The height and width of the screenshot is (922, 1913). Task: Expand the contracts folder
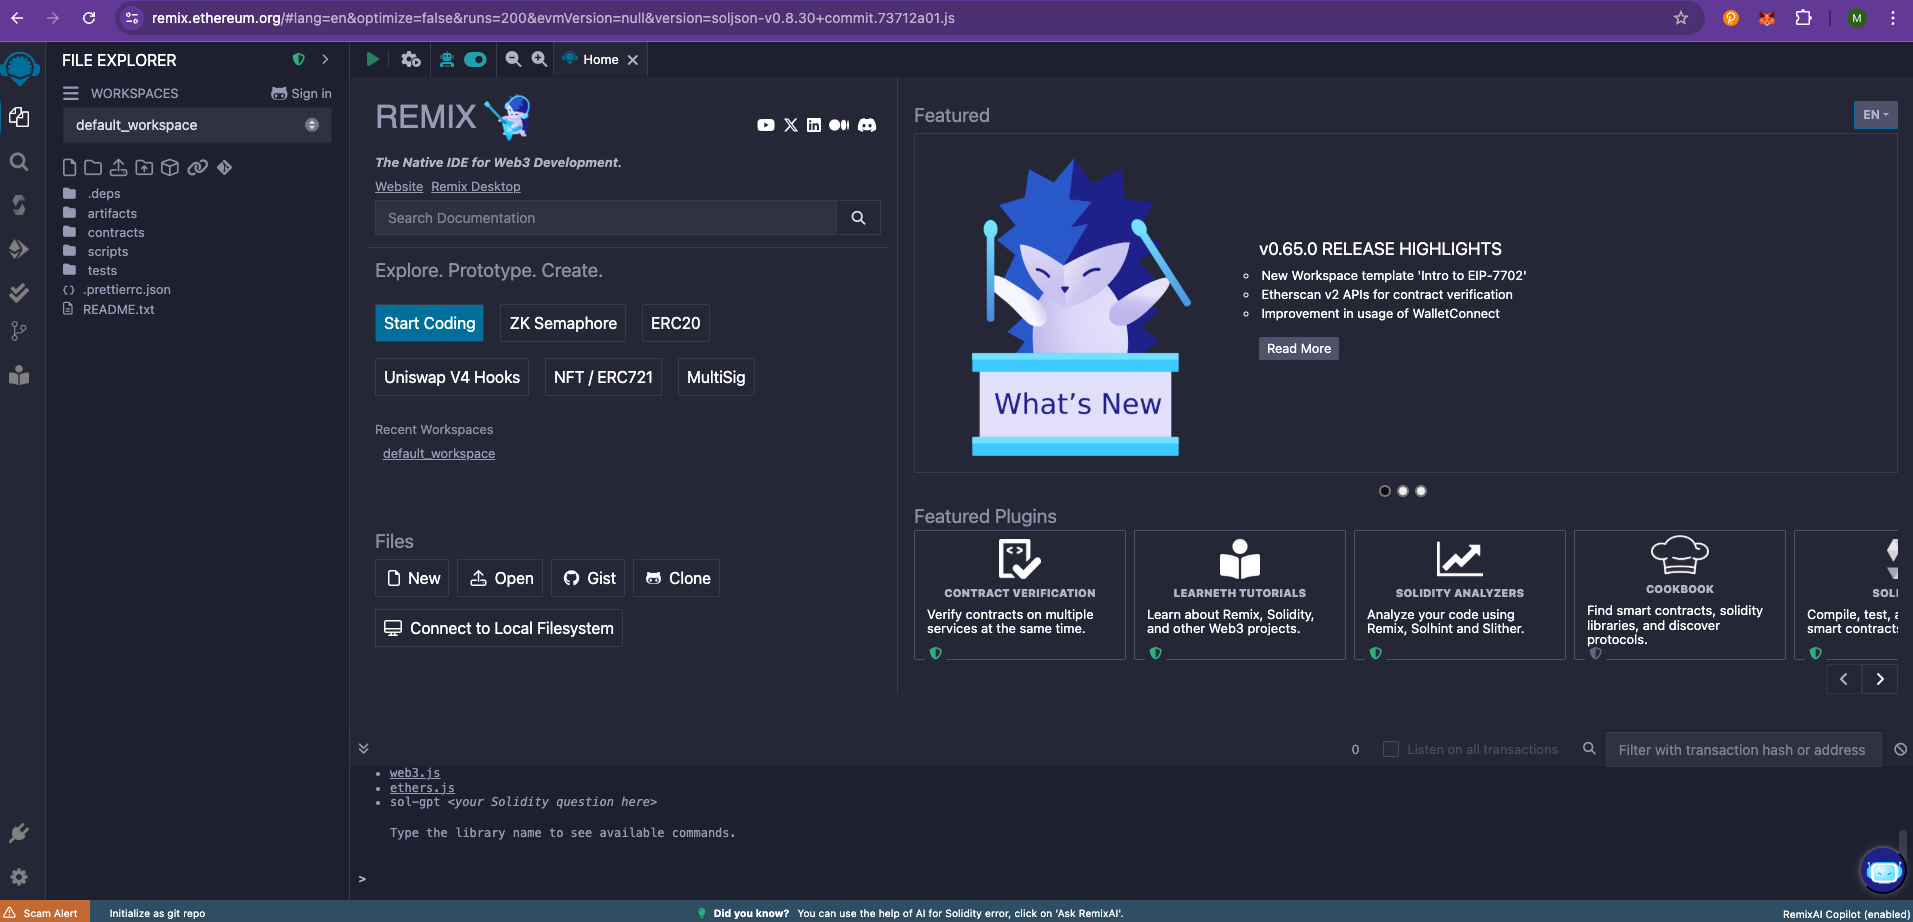point(116,232)
